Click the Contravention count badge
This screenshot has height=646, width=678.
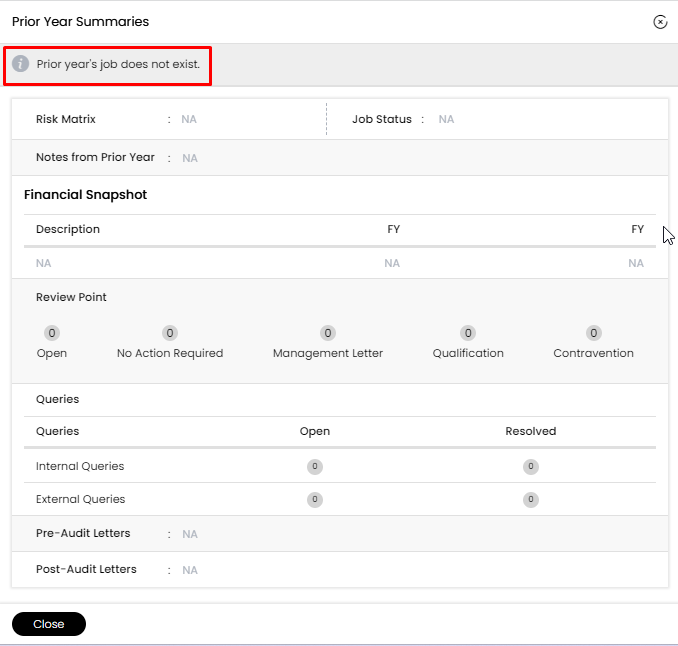tap(593, 333)
